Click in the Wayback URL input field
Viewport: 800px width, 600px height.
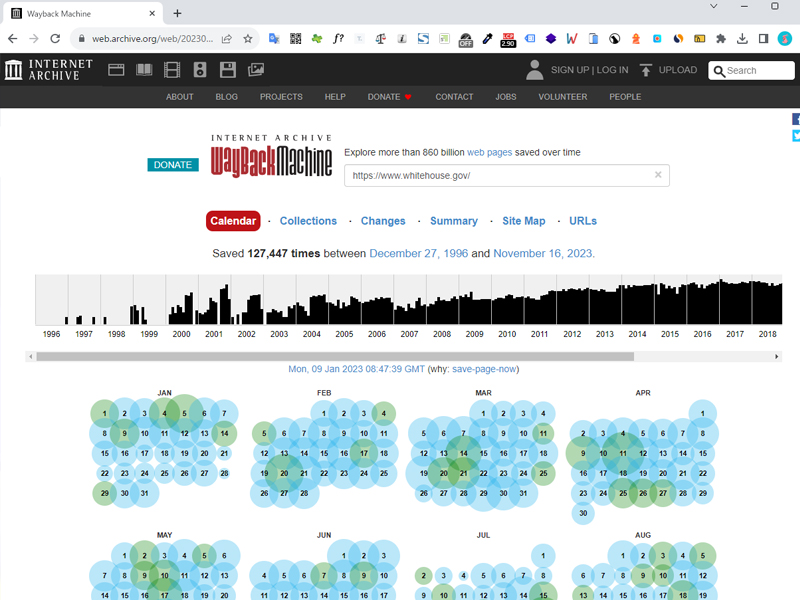coord(507,176)
